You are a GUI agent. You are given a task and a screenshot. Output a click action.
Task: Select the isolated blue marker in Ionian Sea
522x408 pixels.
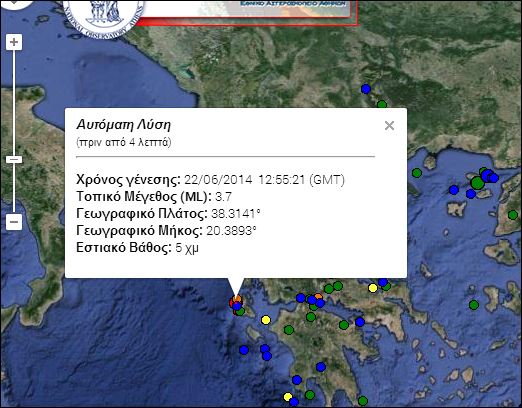point(244,350)
